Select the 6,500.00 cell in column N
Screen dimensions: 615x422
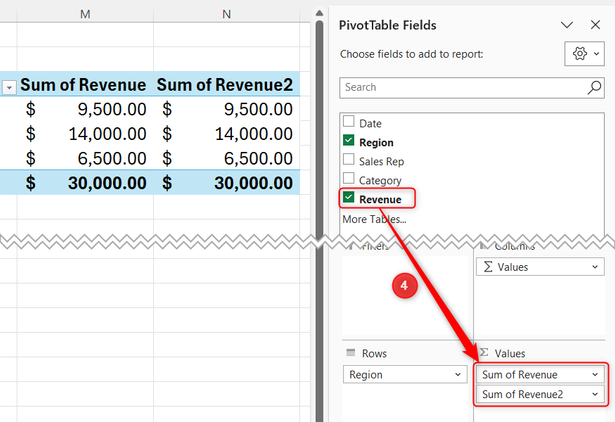coord(226,158)
